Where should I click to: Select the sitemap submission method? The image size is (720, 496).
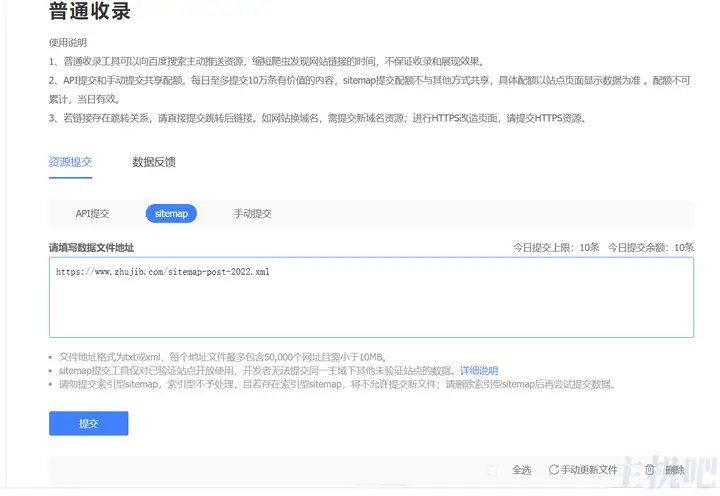[171, 214]
